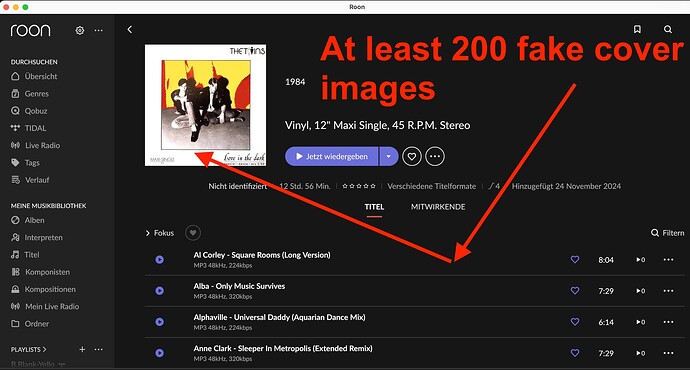
Task: Expand the PLAYLISTS section chevron
Action: [44, 349]
